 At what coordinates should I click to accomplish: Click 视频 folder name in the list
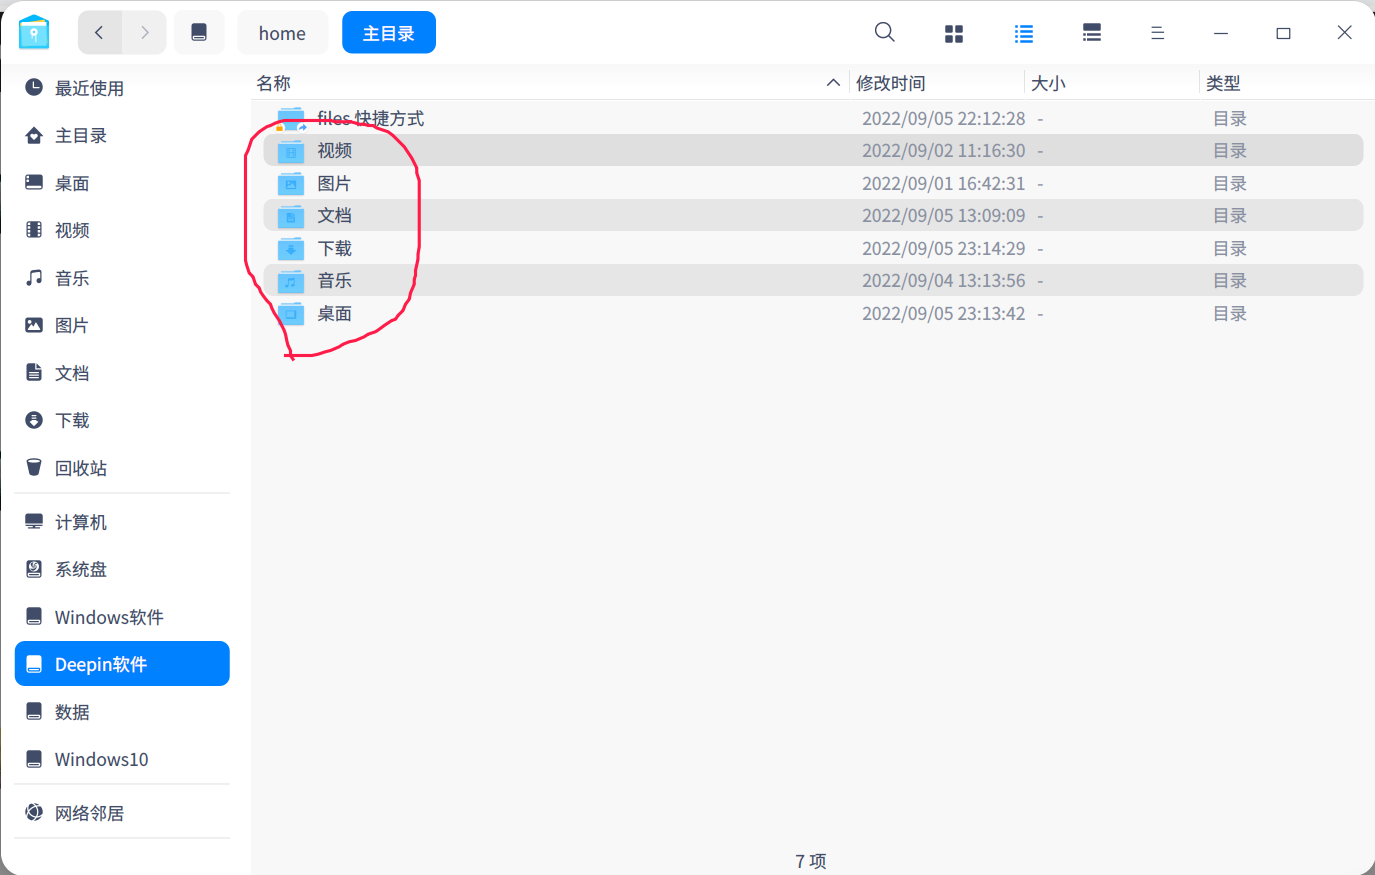point(335,150)
